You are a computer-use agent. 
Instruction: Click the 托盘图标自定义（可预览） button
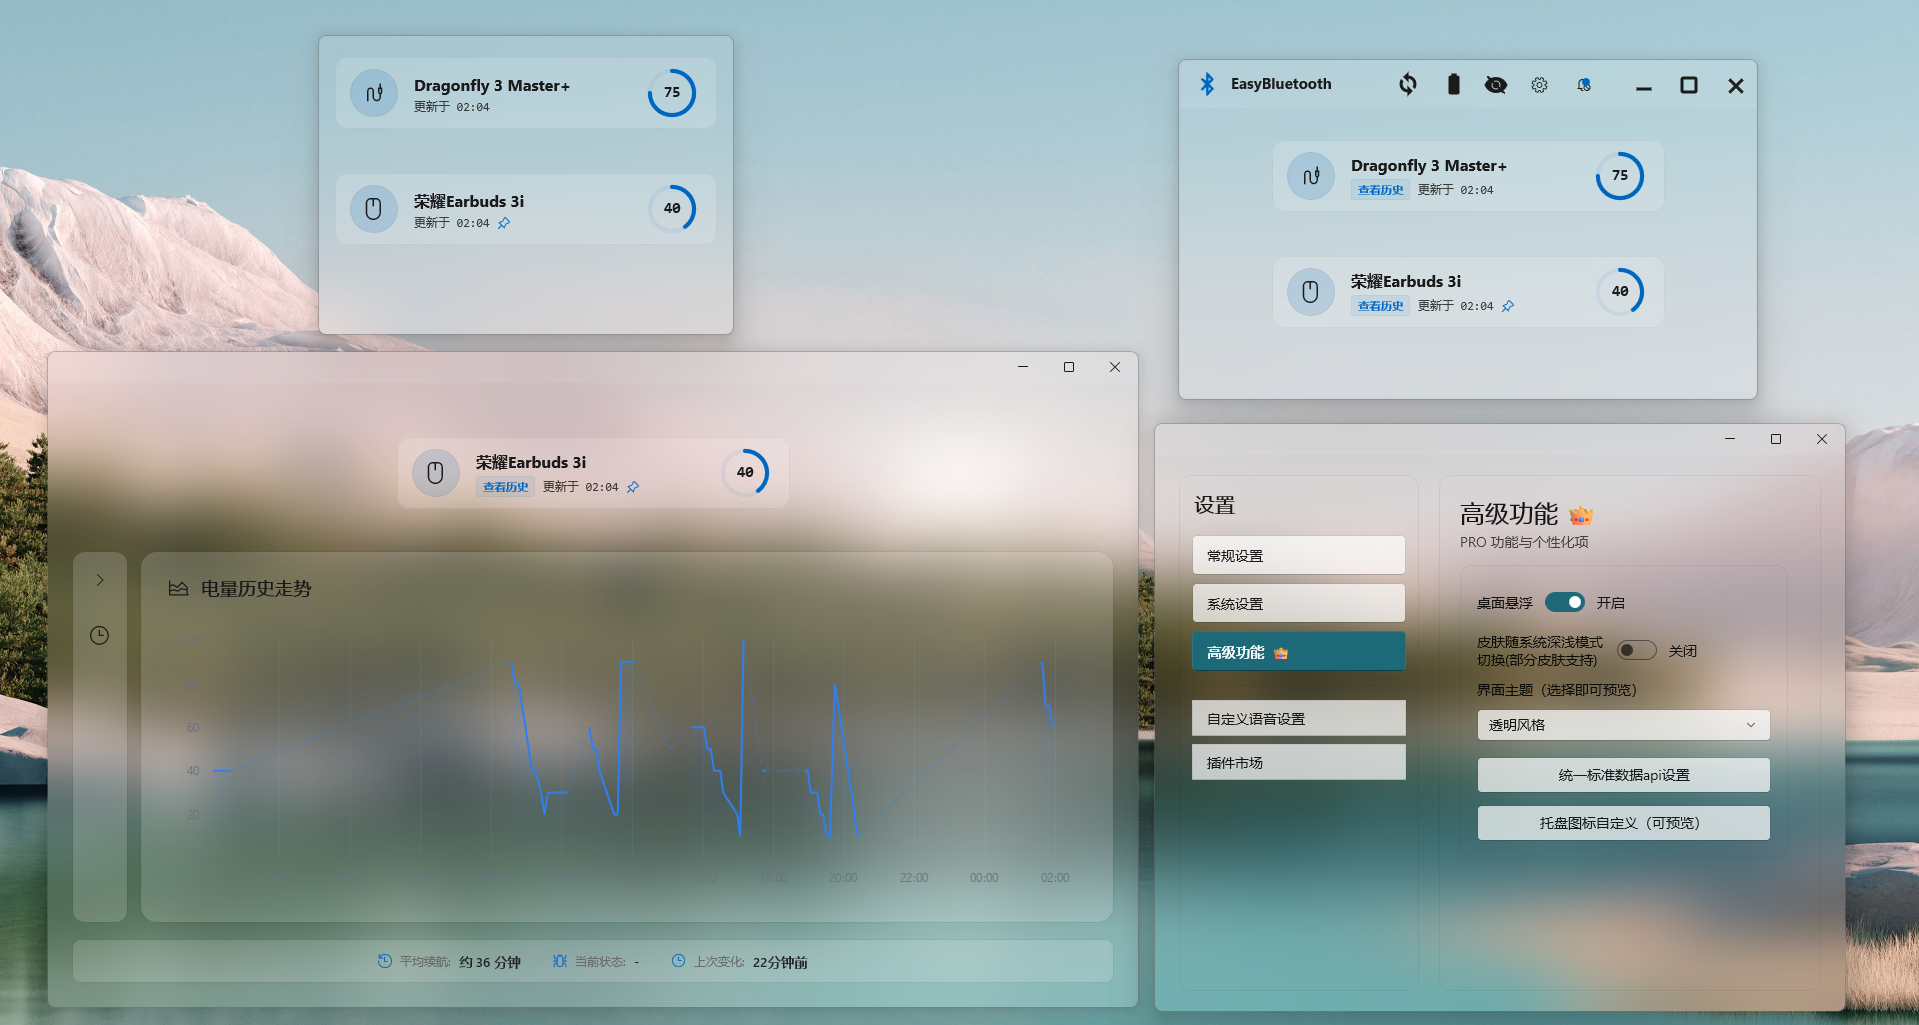(1623, 823)
